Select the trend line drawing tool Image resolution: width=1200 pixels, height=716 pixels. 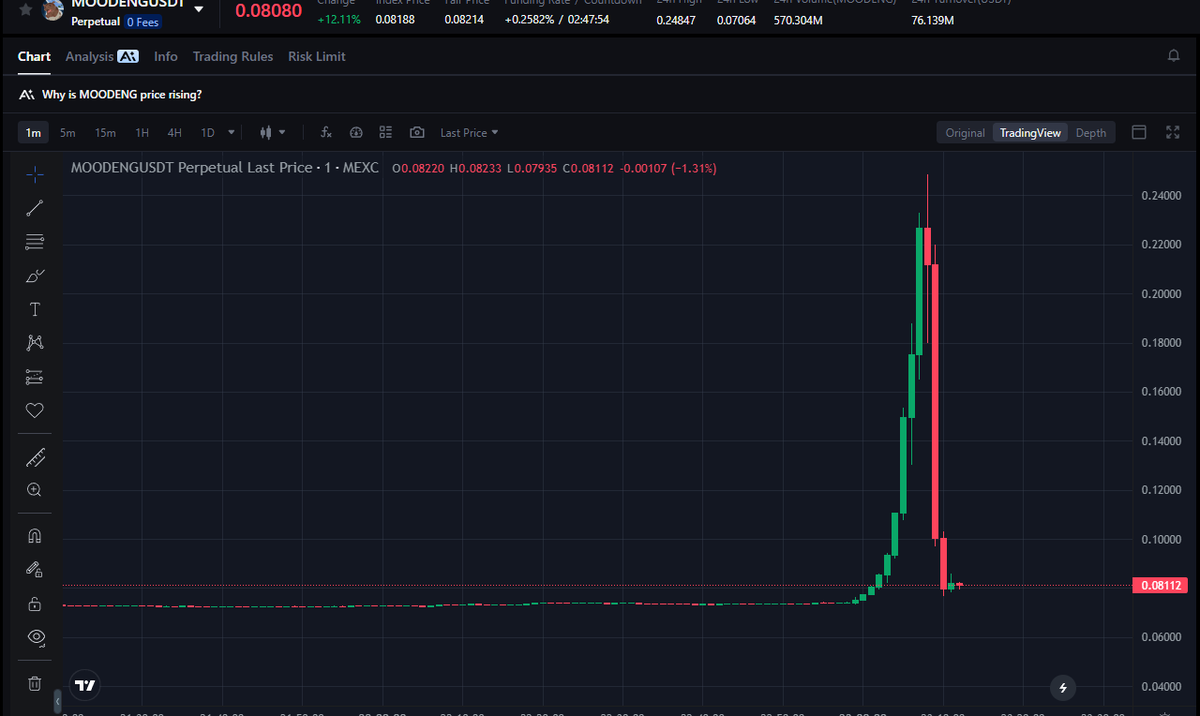coord(34,208)
